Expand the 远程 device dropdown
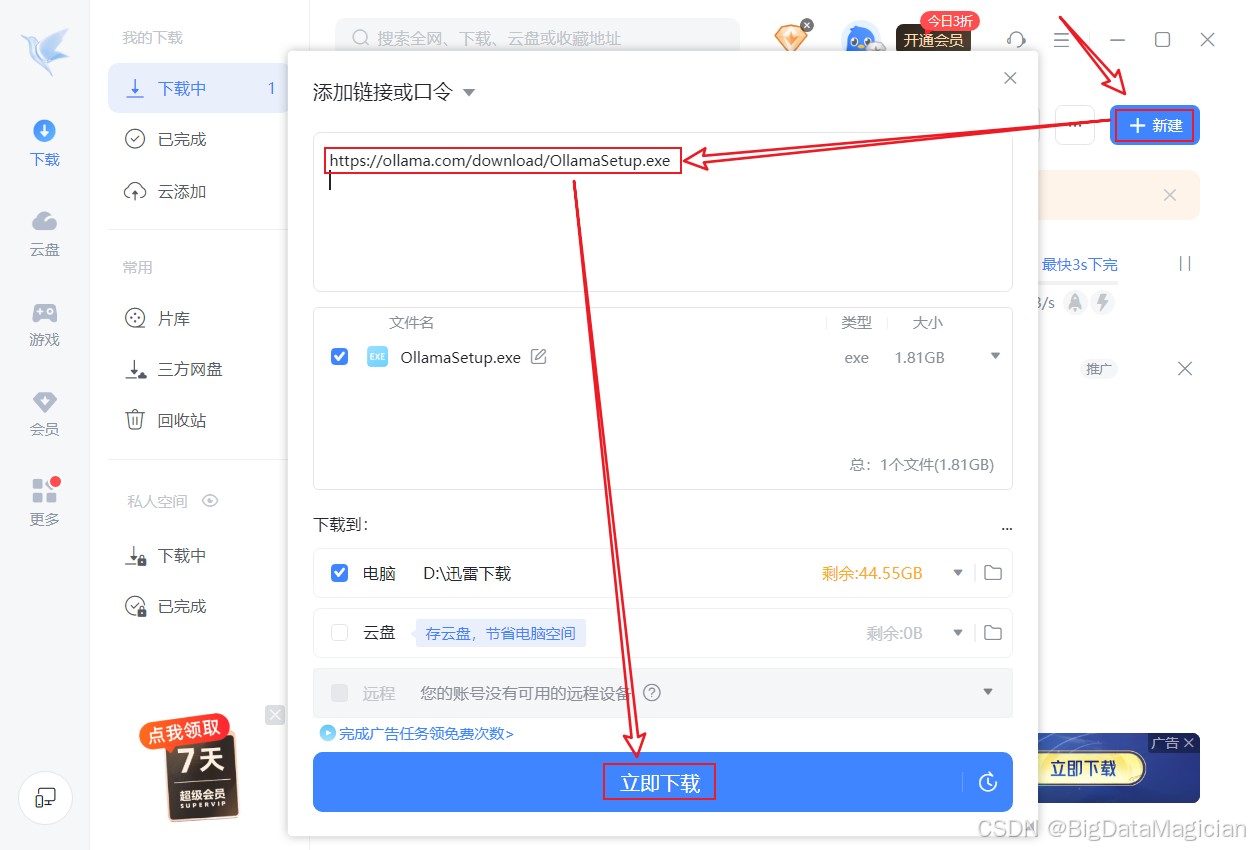The image size is (1250, 850). (x=988, y=692)
